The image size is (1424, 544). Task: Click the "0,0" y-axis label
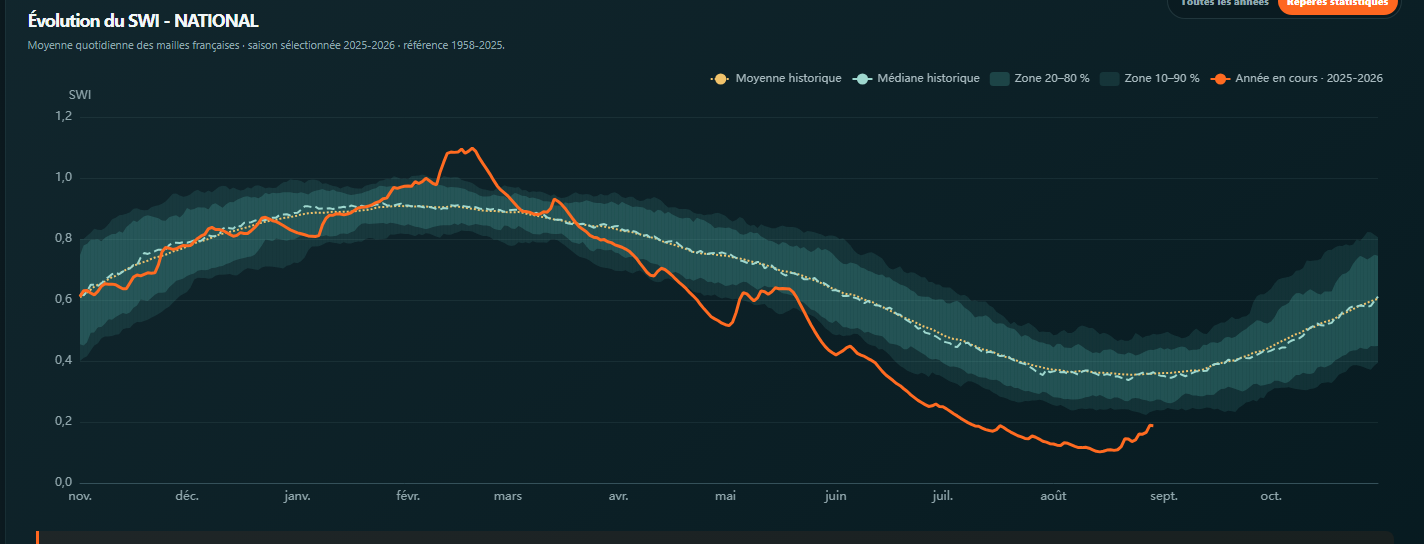[x=63, y=482]
